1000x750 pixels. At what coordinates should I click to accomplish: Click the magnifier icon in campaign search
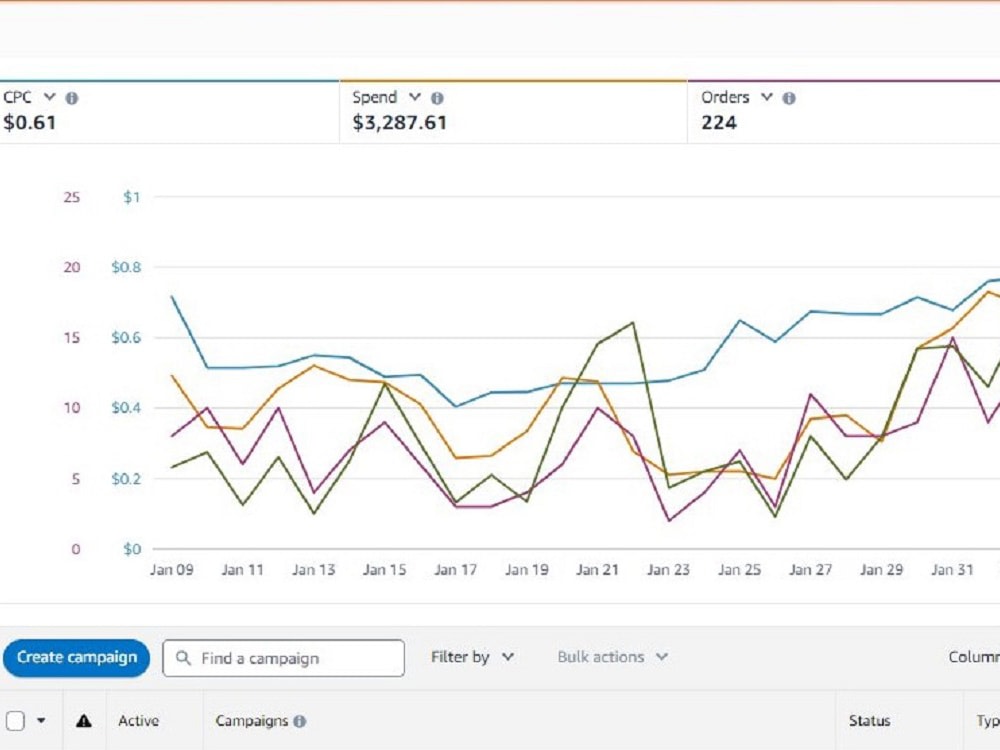(x=183, y=658)
